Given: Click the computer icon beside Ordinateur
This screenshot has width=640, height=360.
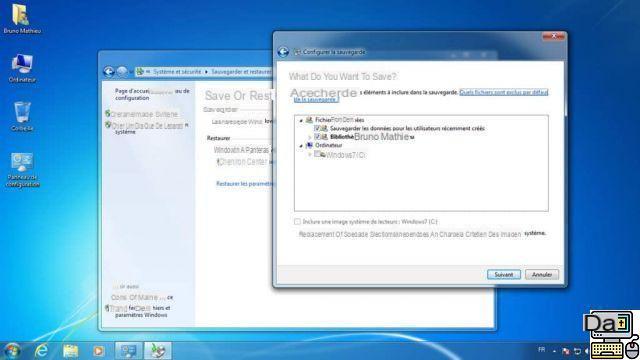Looking at the screenshot, I should [x=309, y=145].
